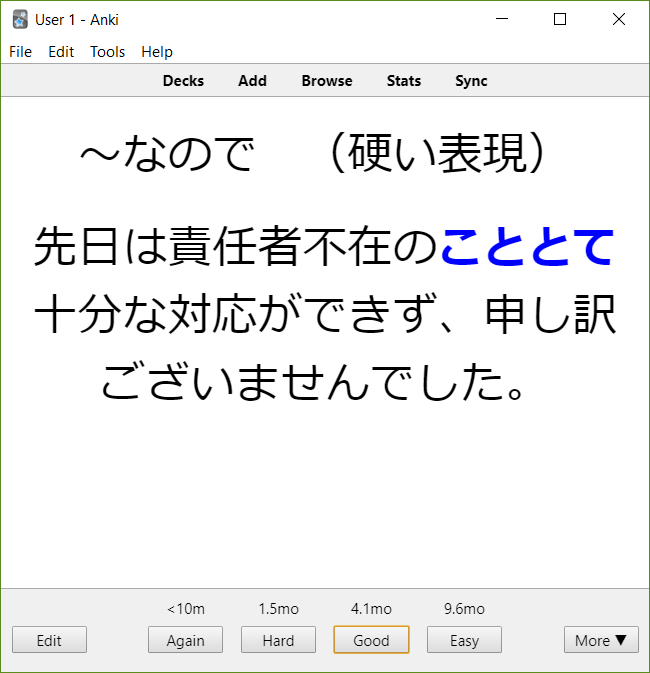Expand the More dropdown menu
This screenshot has width=650, height=673.
click(x=601, y=640)
